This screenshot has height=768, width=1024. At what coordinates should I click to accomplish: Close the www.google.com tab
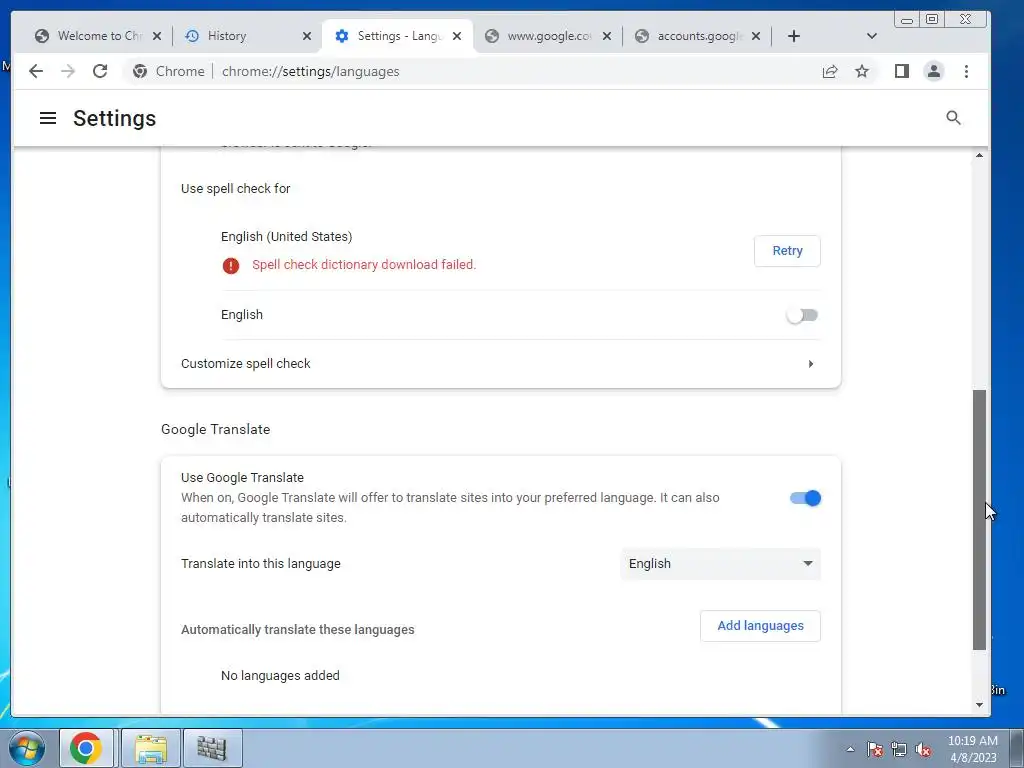pos(607,36)
